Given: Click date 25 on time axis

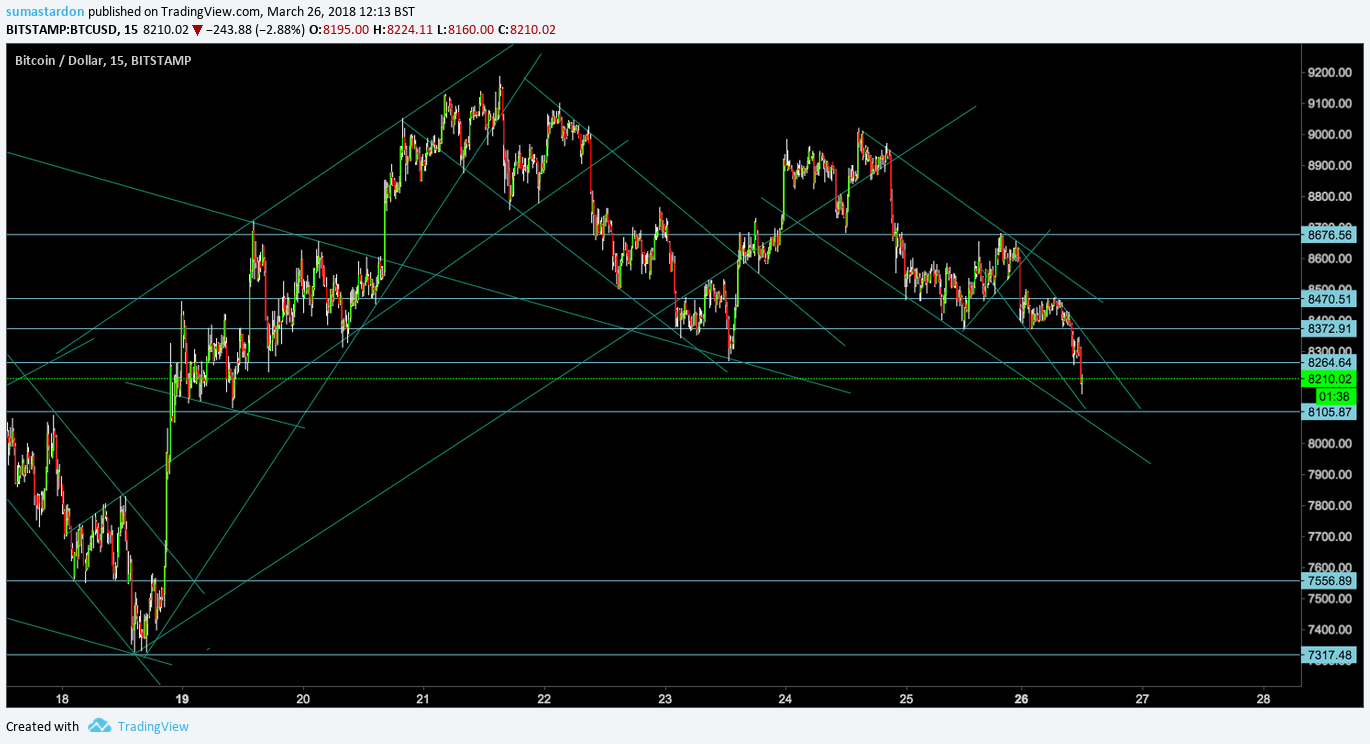Looking at the screenshot, I should 905,698.
